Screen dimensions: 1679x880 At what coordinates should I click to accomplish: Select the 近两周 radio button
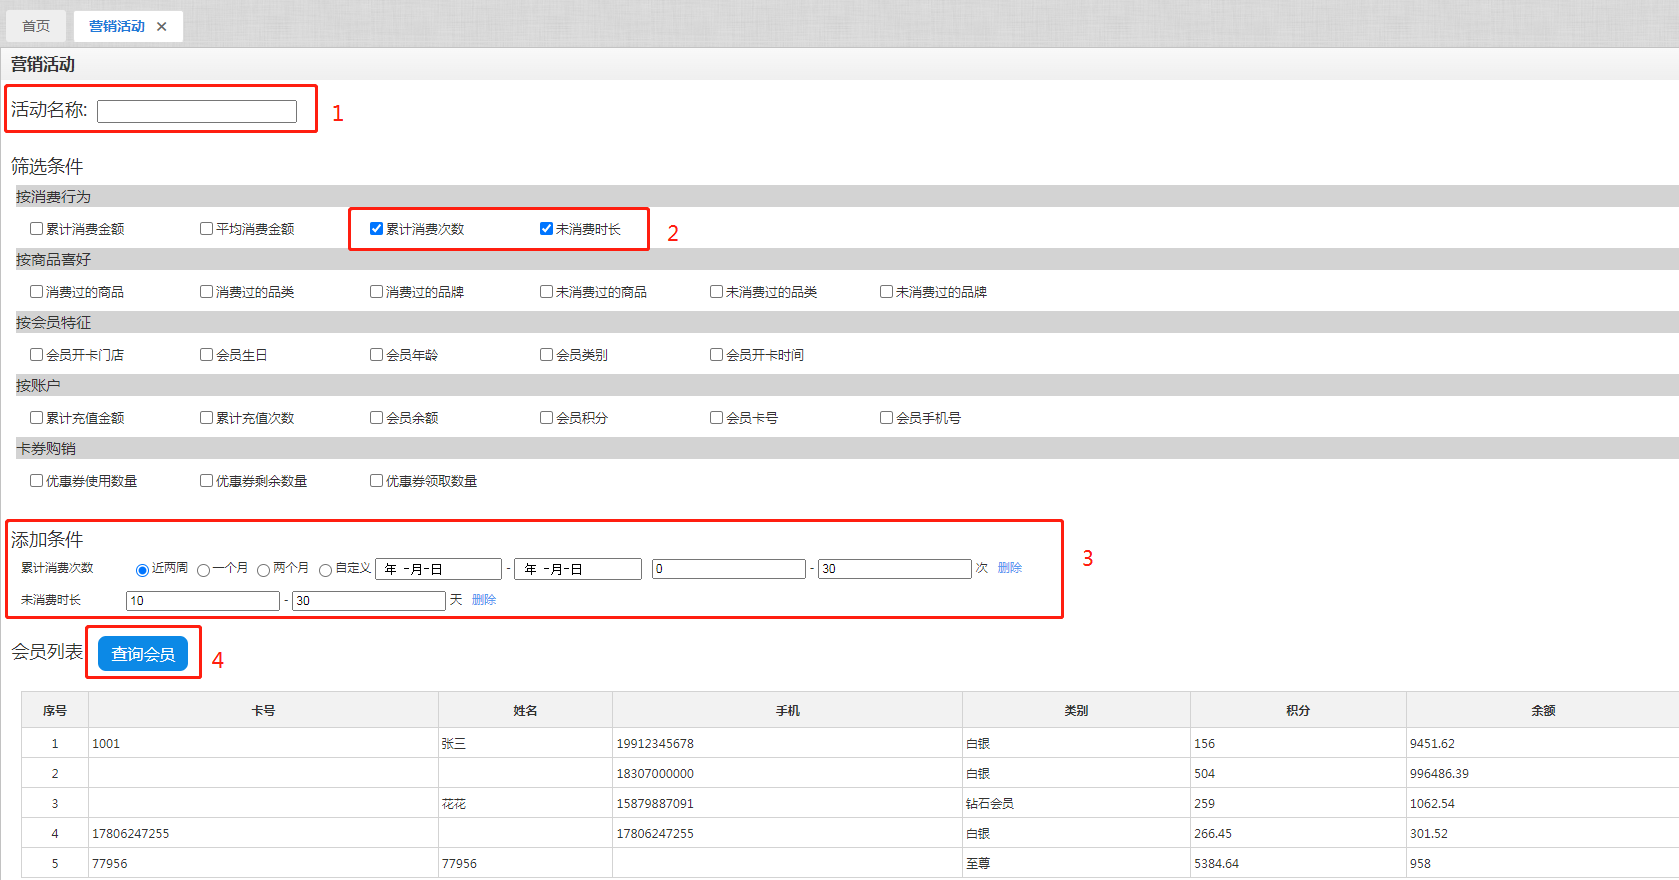142,570
